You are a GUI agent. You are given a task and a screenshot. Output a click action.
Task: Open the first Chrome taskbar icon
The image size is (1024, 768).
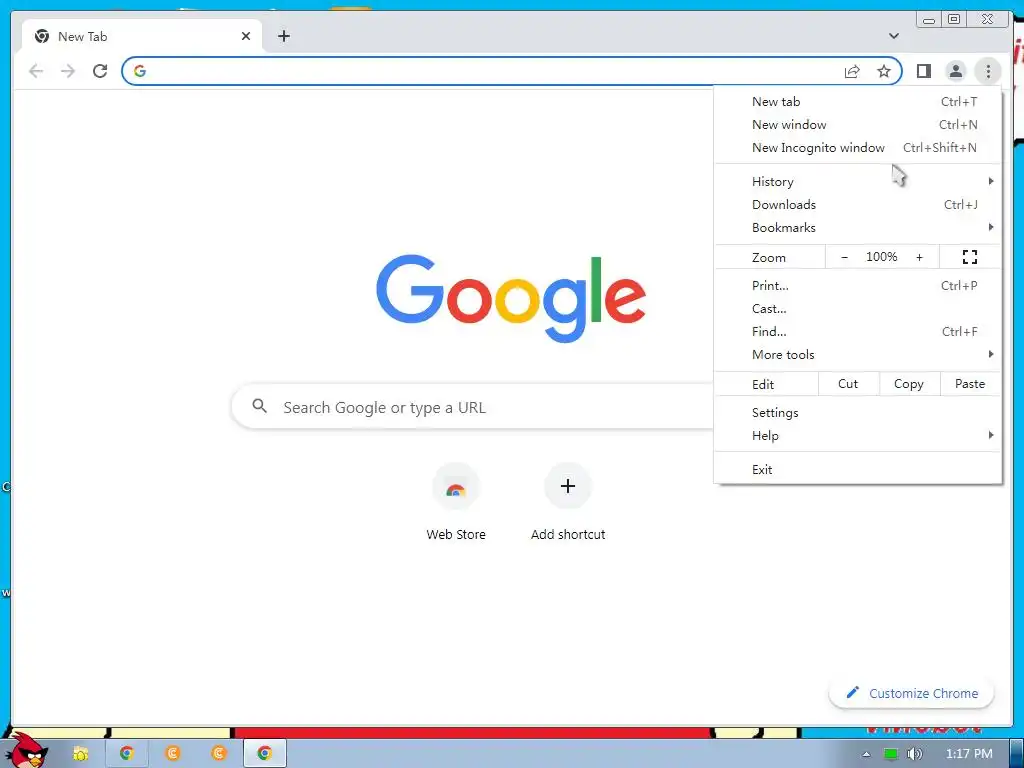(x=127, y=753)
